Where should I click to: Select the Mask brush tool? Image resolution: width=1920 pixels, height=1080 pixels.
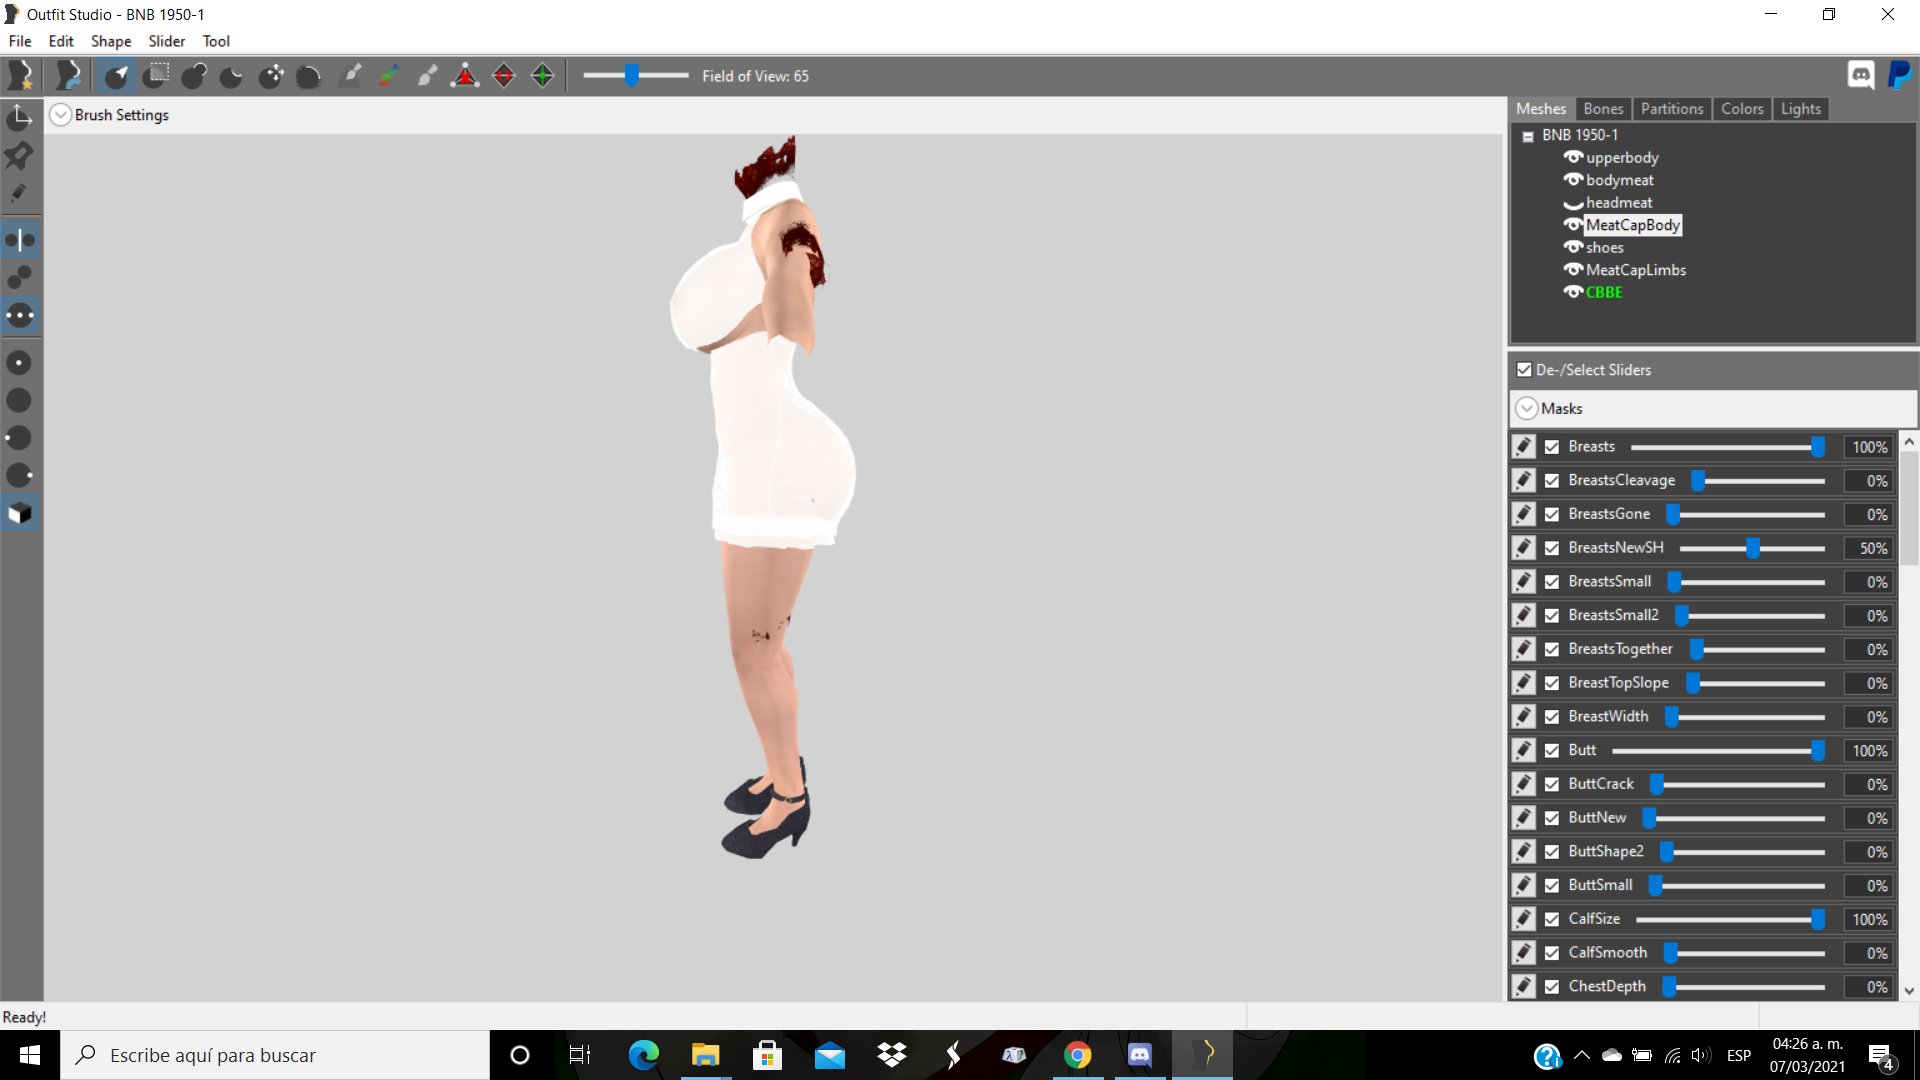[155, 76]
